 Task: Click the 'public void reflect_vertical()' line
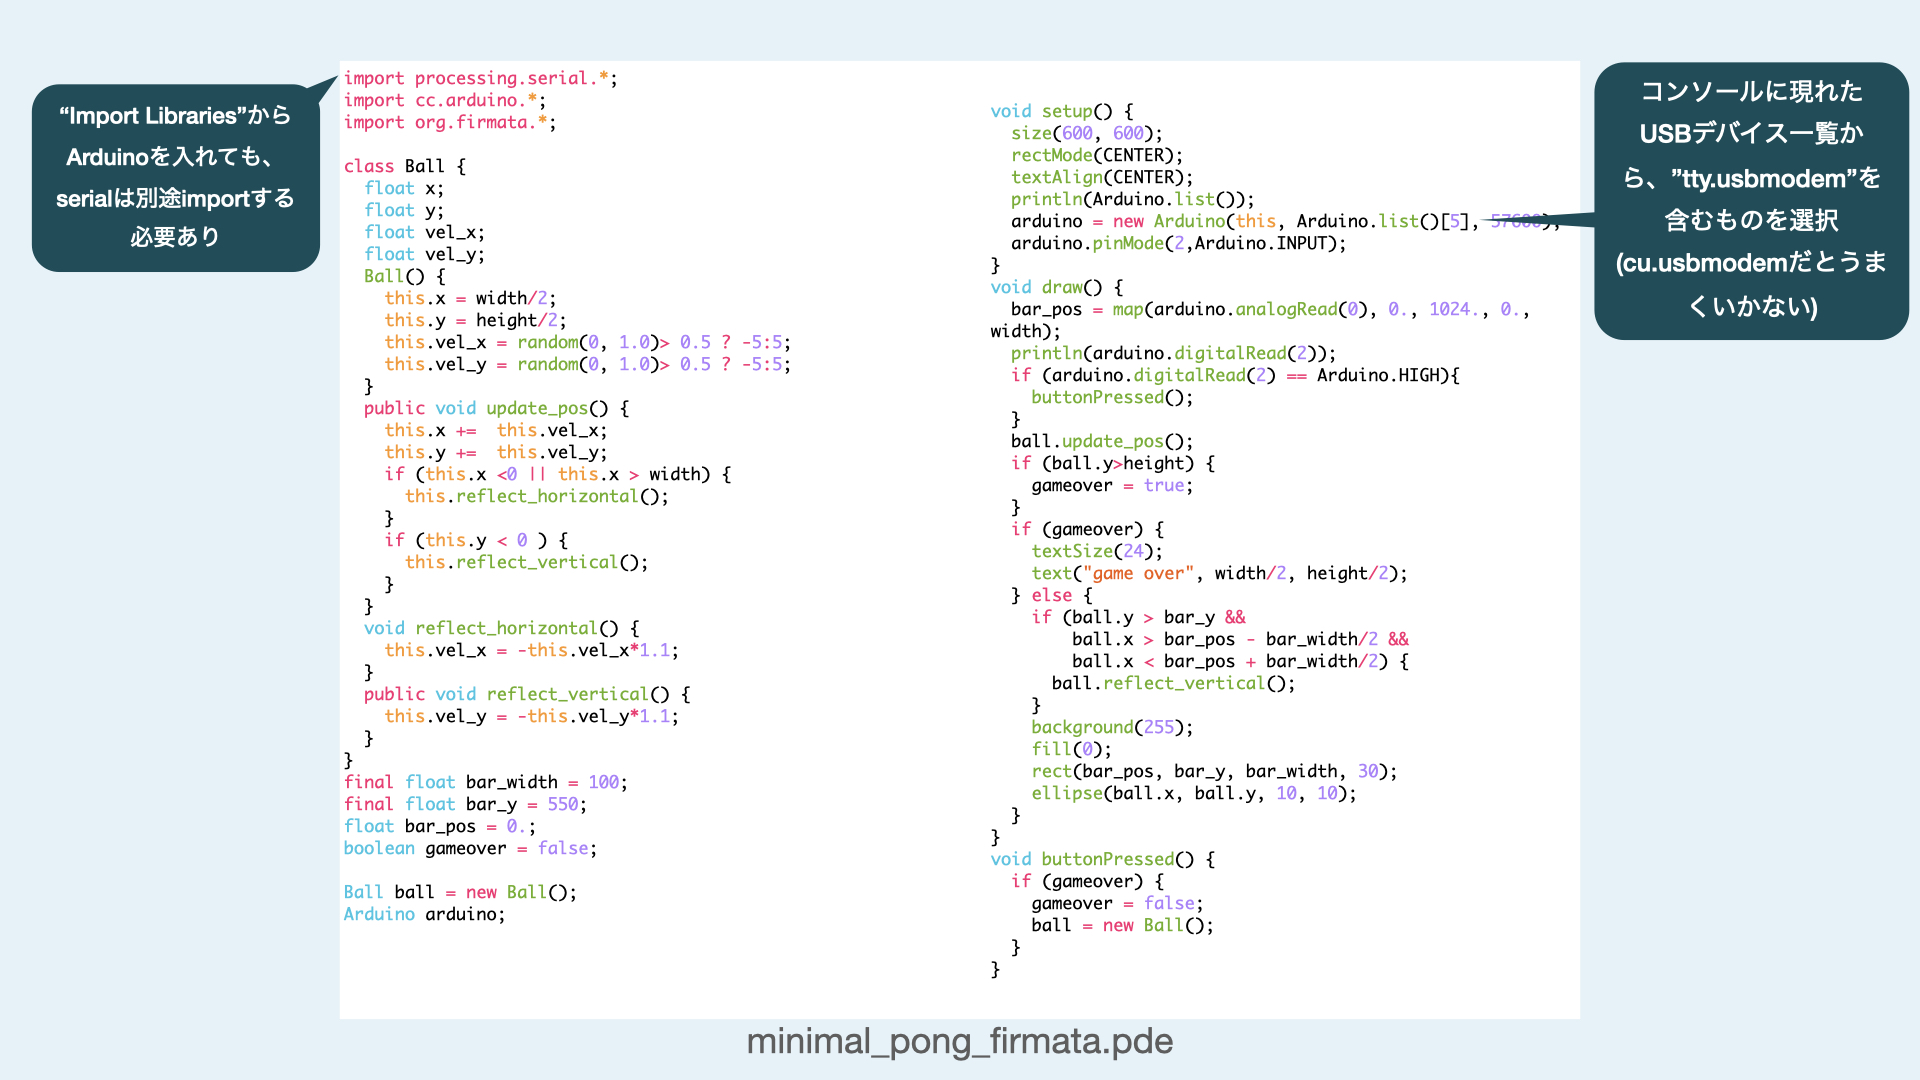pos(527,694)
